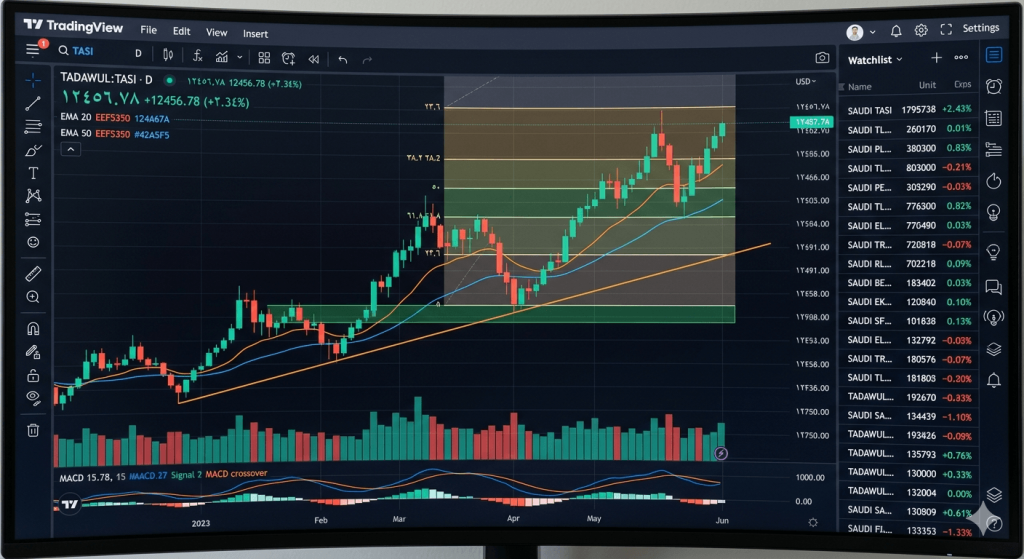The image size is (1024, 559).
Task: Add a symbol with the plus button
Action: (x=936, y=57)
